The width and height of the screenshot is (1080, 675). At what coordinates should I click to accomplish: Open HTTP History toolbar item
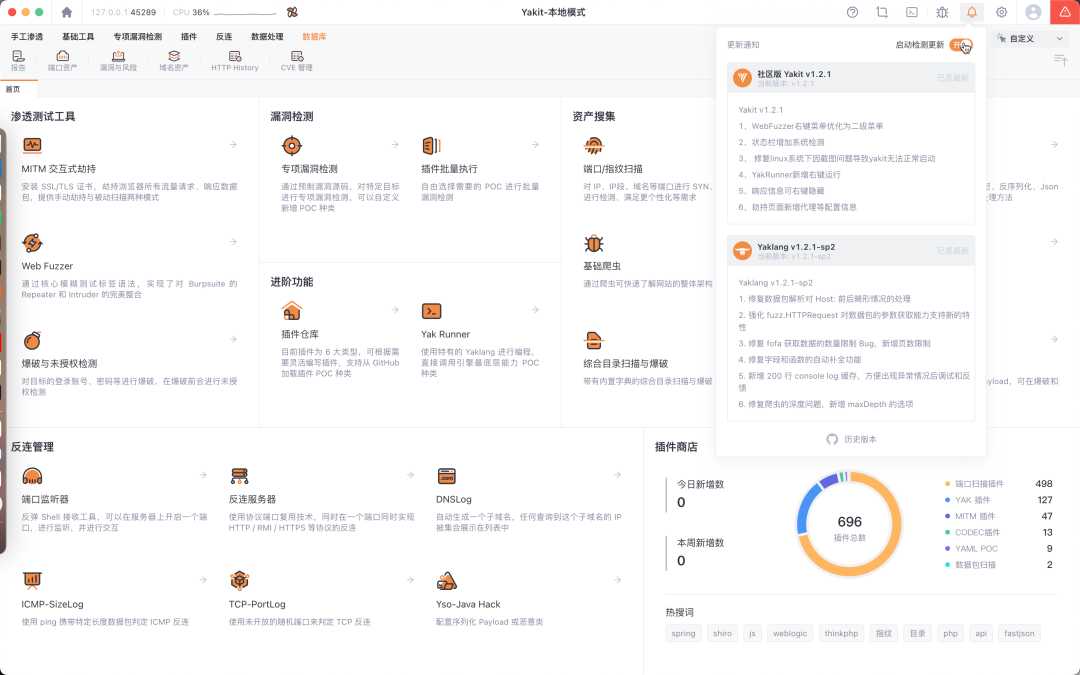(x=235, y=60)
